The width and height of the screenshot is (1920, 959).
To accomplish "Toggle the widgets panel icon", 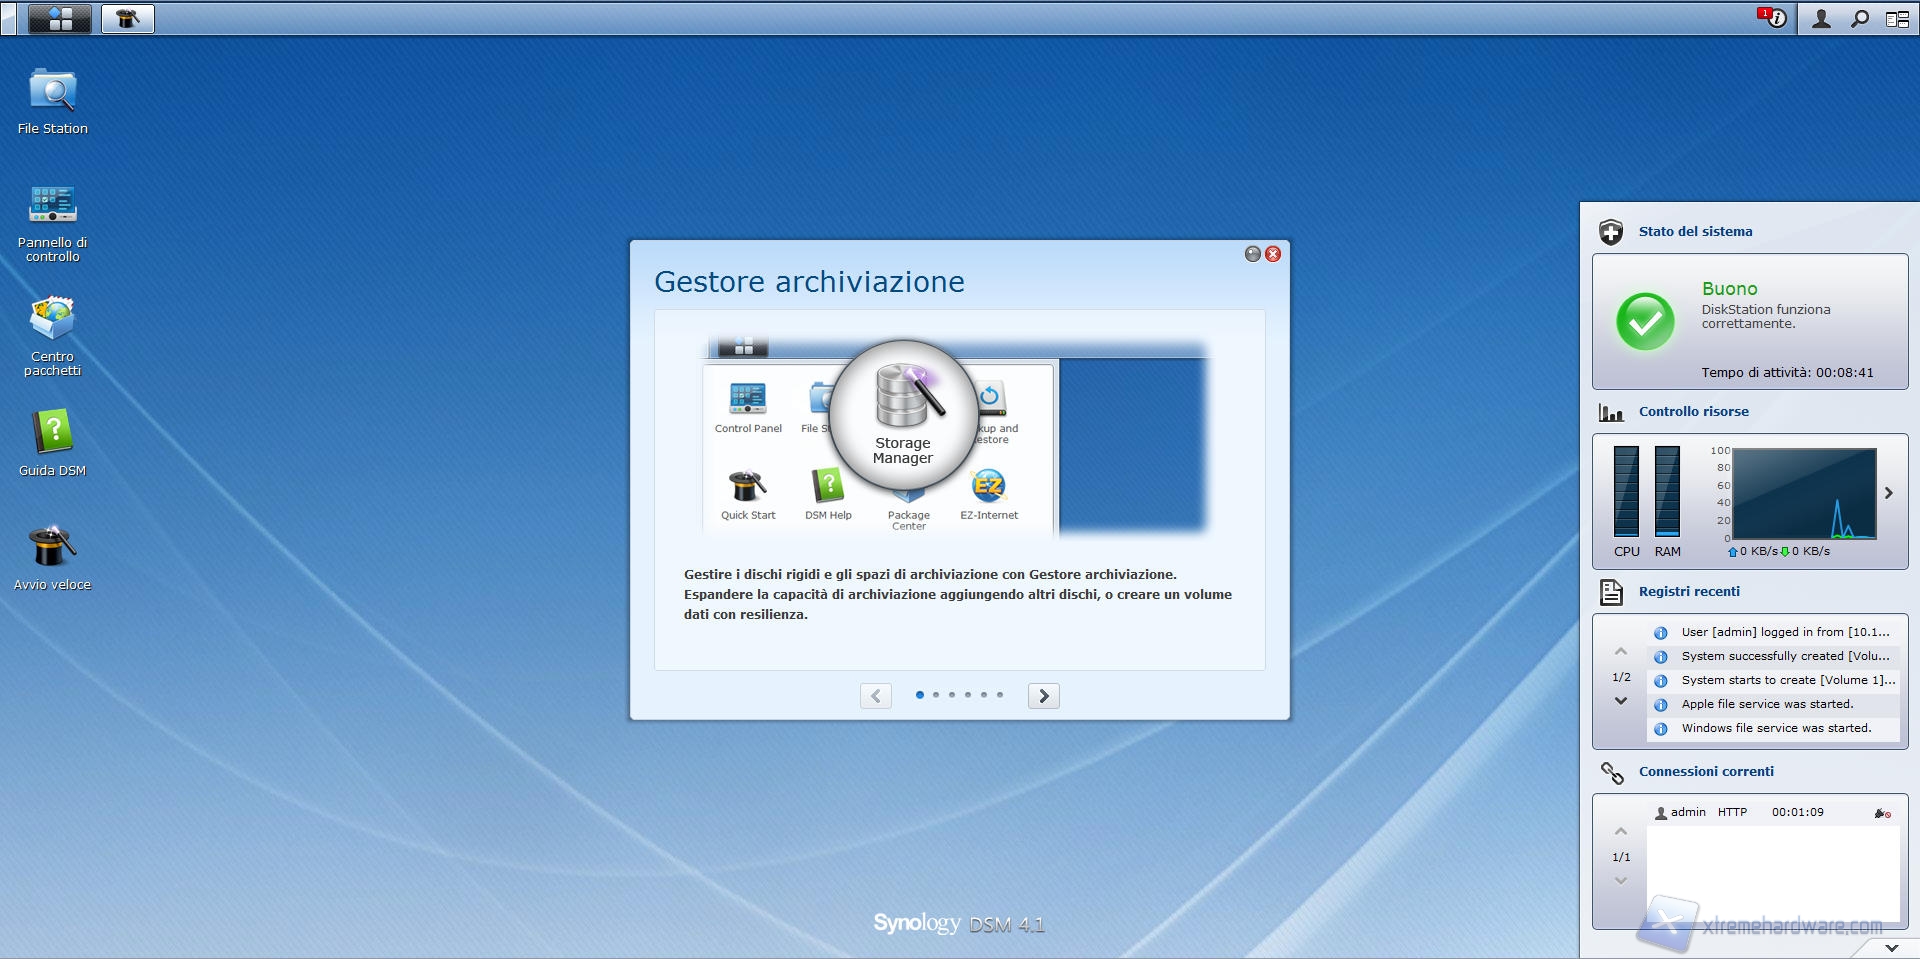I will [1897, 19].
